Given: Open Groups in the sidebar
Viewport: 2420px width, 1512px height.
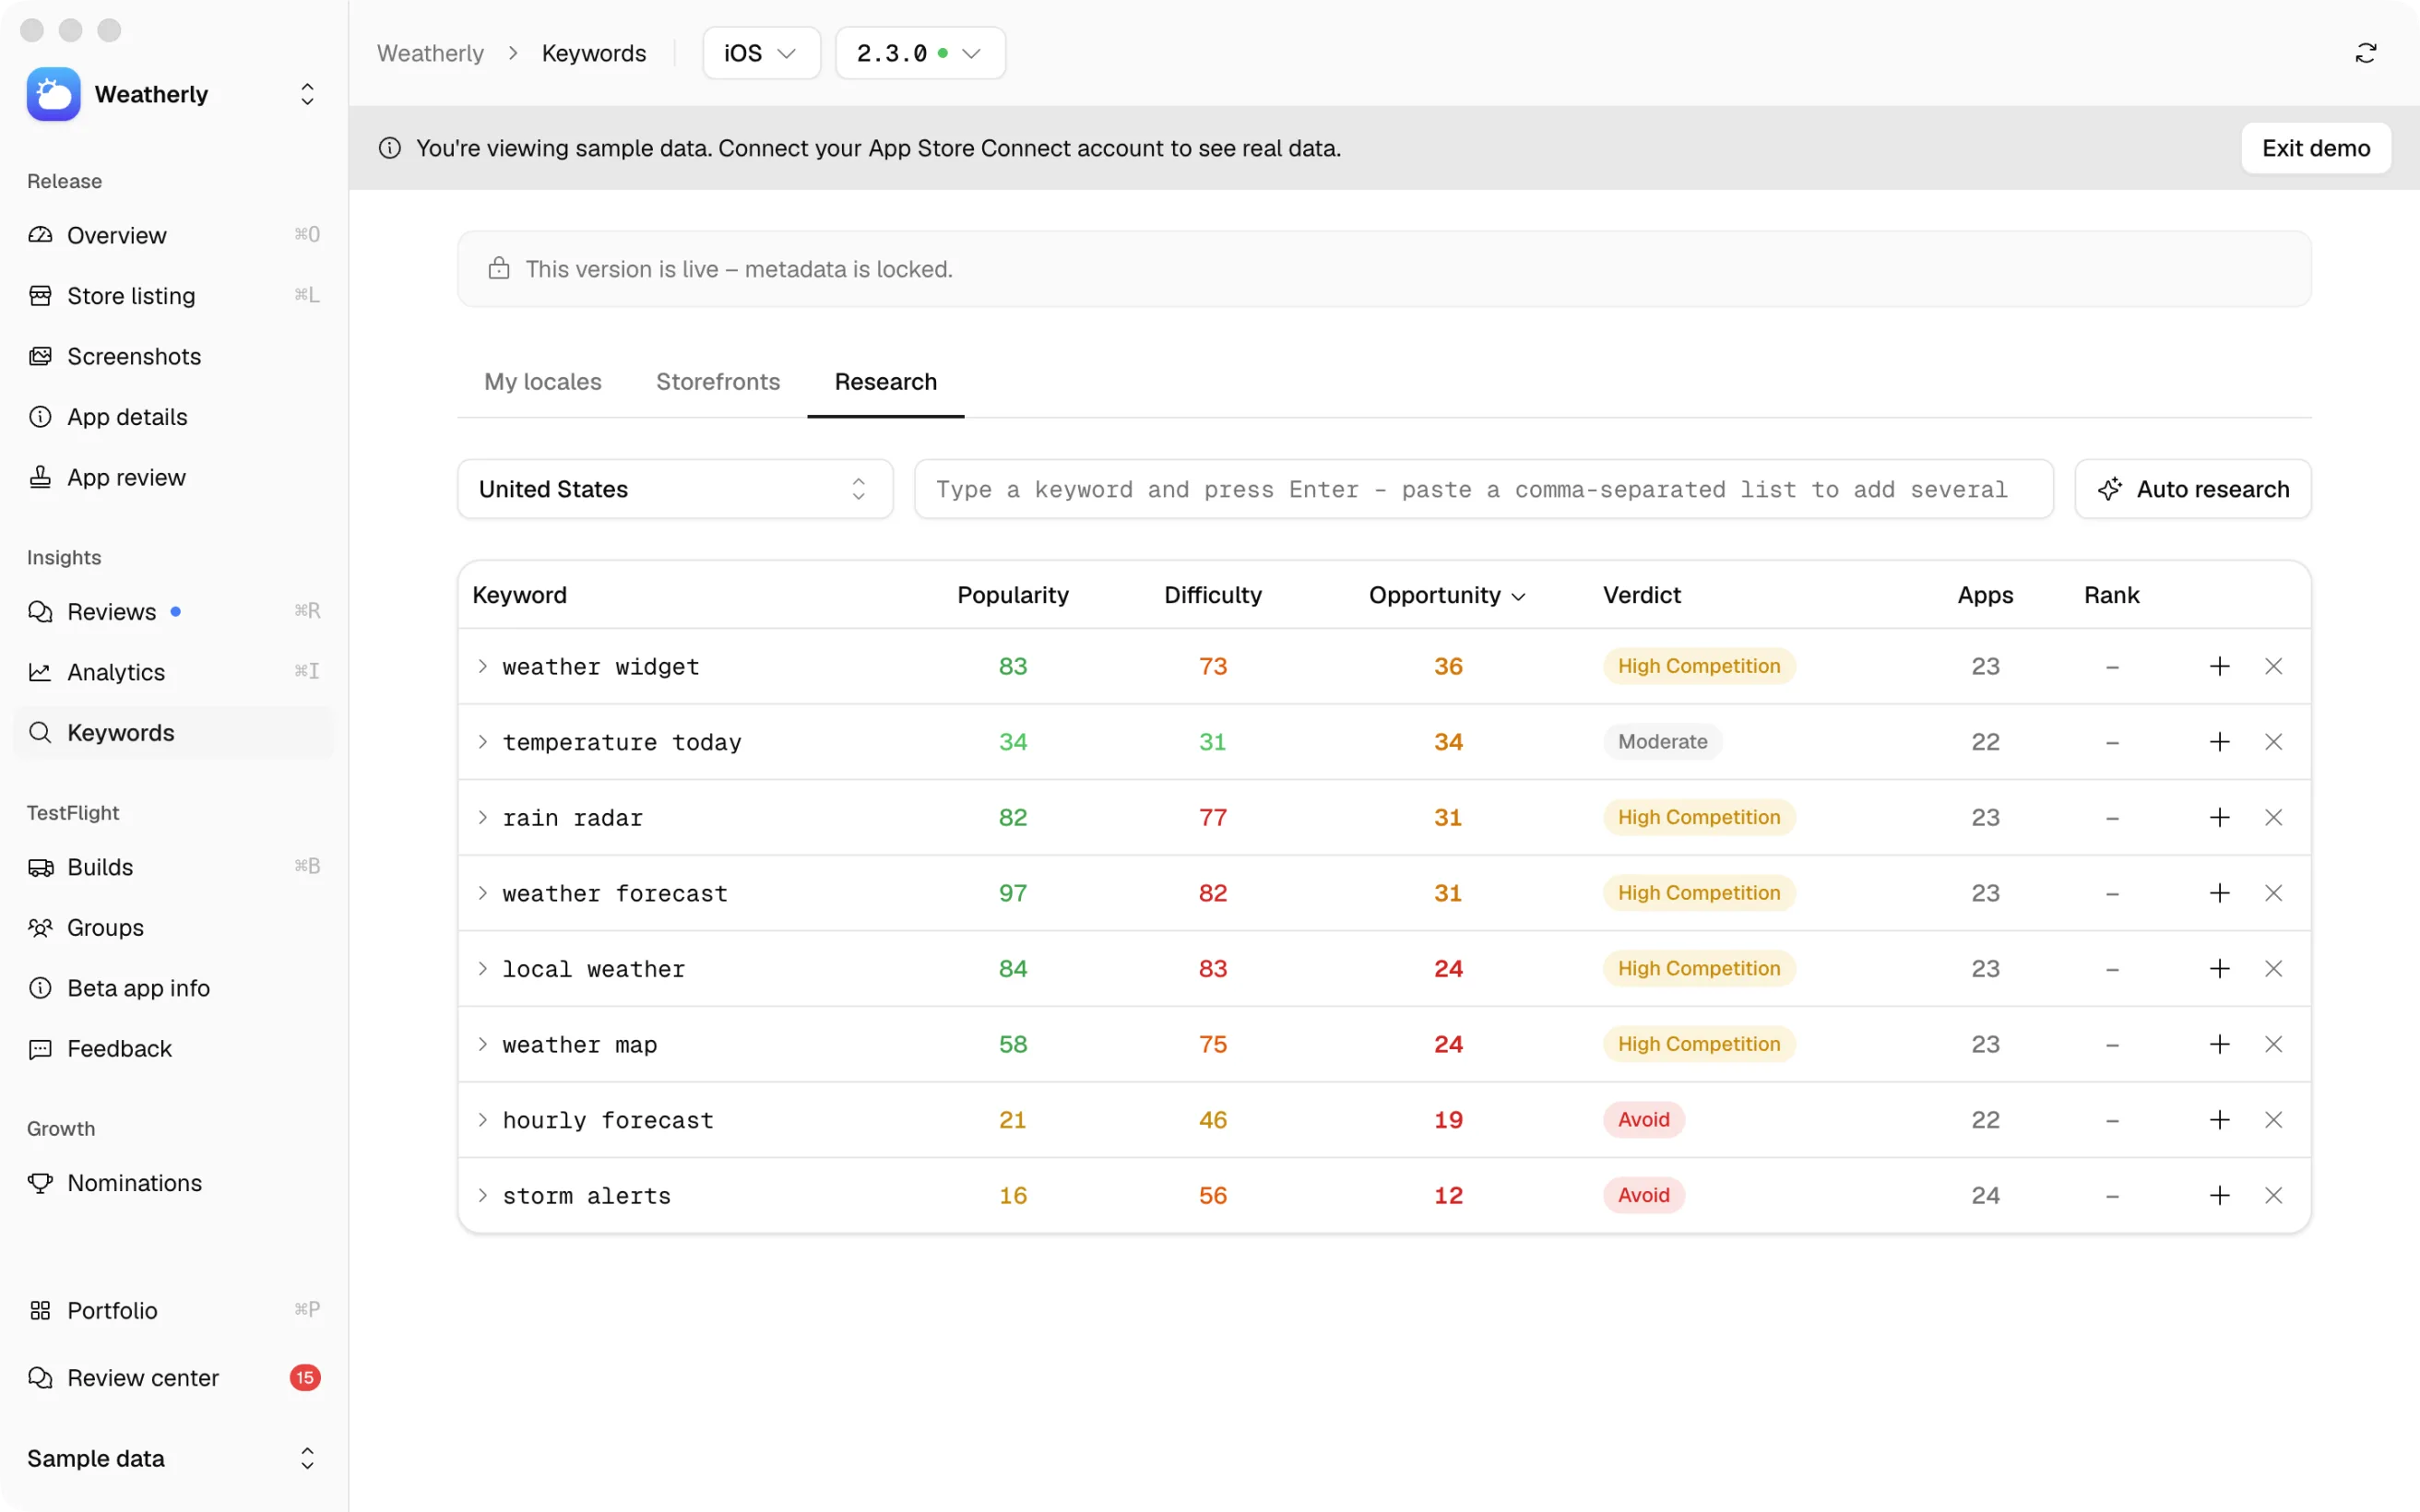Looking at the screenshot, I should 173,927.
